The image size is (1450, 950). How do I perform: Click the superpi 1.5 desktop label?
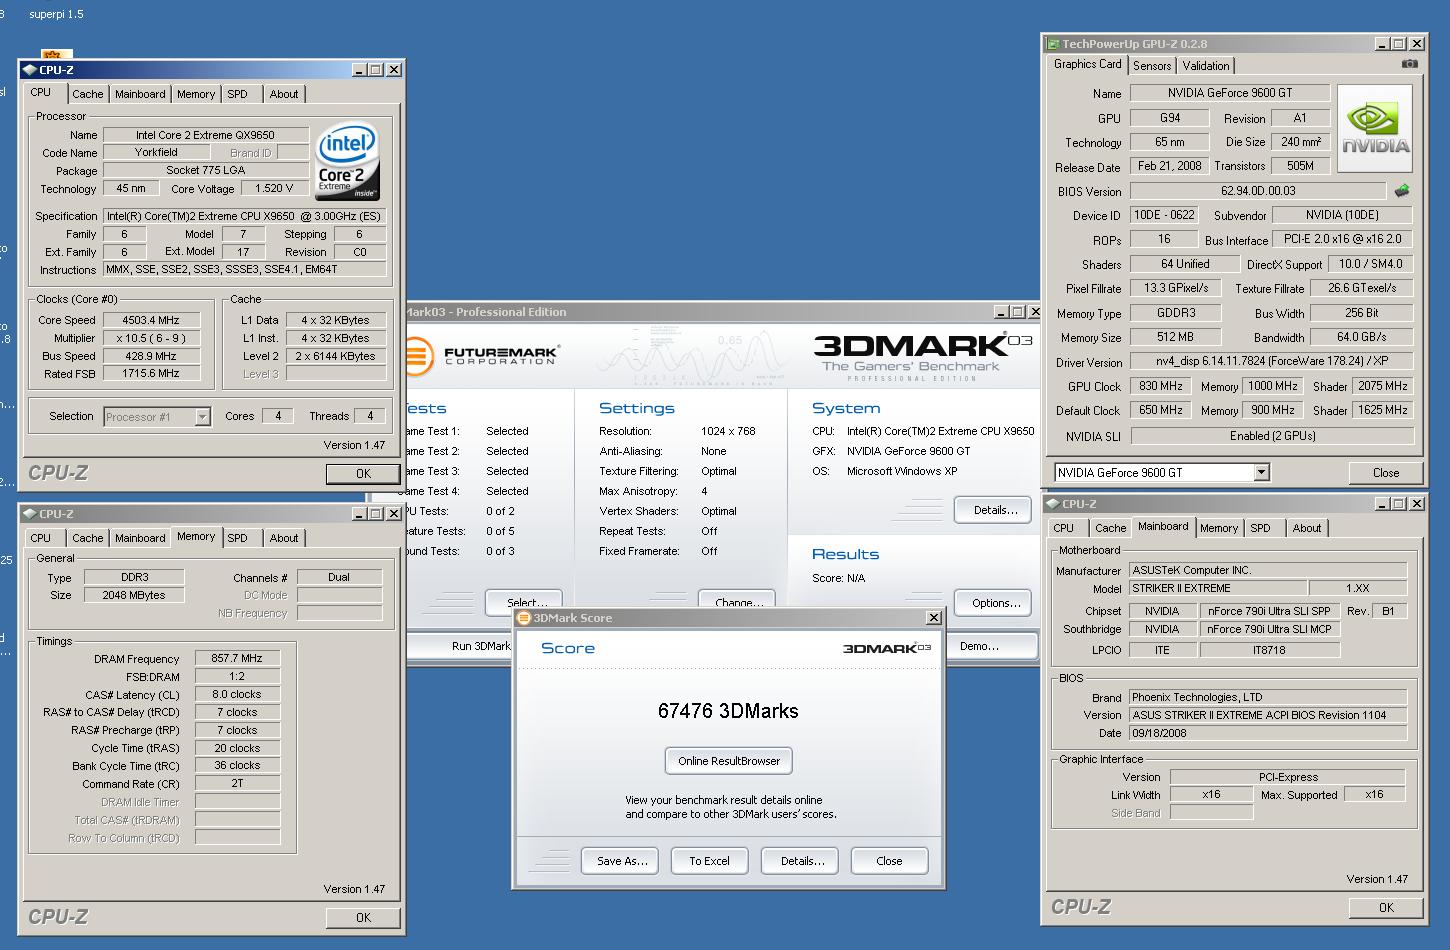[56, 15]
